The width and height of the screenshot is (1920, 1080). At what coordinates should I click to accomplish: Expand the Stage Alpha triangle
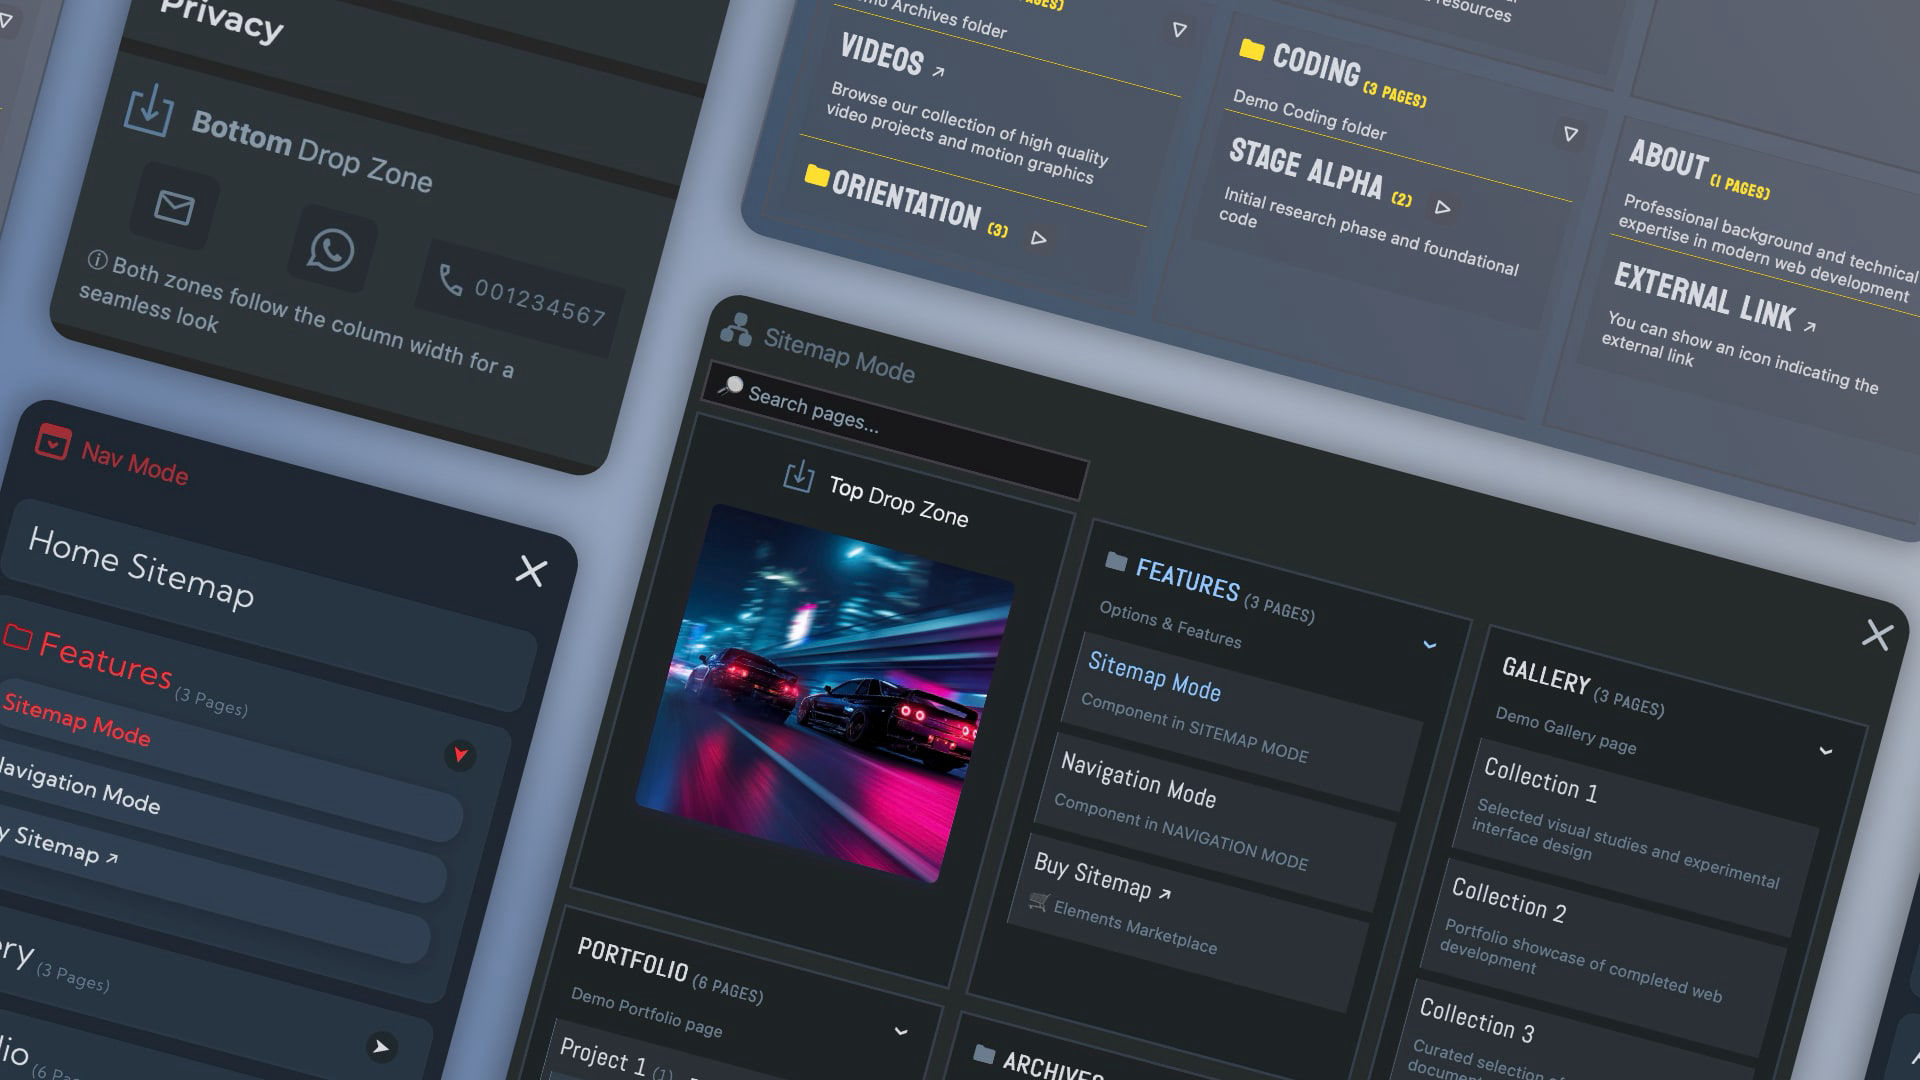pos(1442,208)
